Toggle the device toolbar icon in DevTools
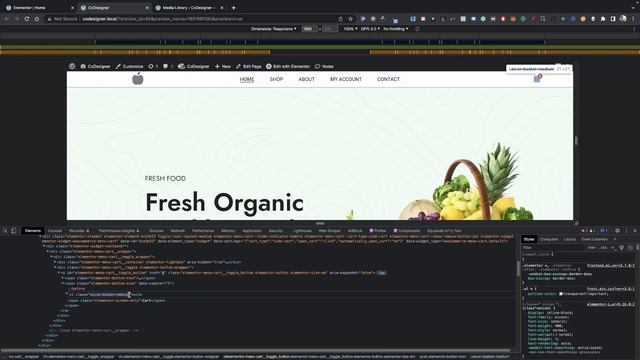The width and height of the screenshot is (640, 360). 13,231
